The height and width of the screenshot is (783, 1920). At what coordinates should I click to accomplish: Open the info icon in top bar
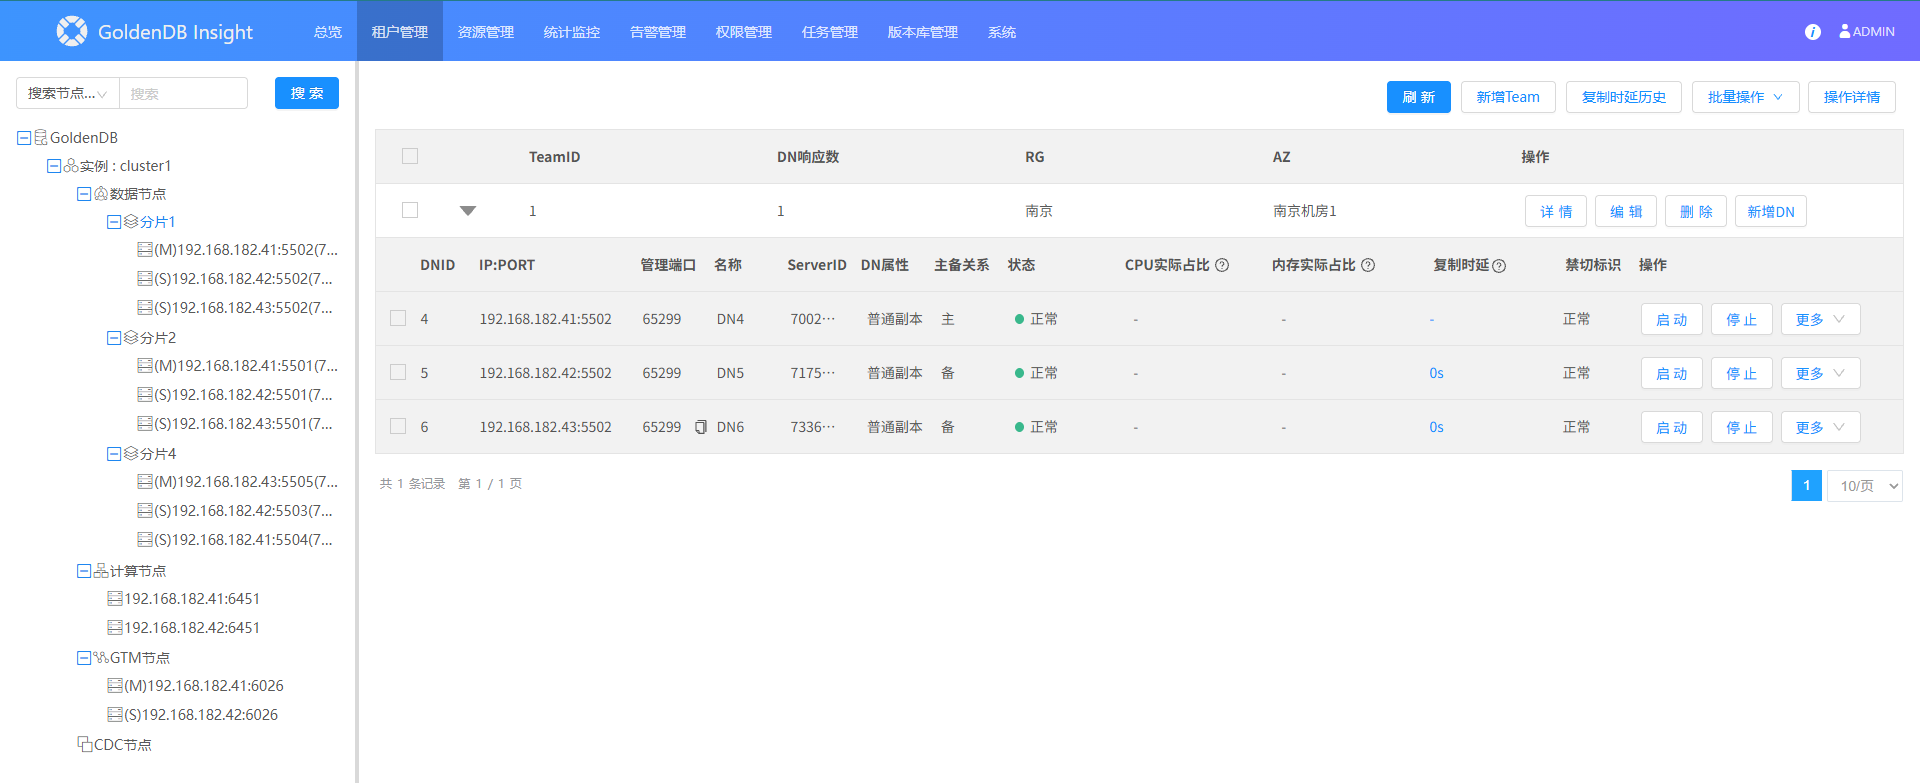[x=1812, y=32]
